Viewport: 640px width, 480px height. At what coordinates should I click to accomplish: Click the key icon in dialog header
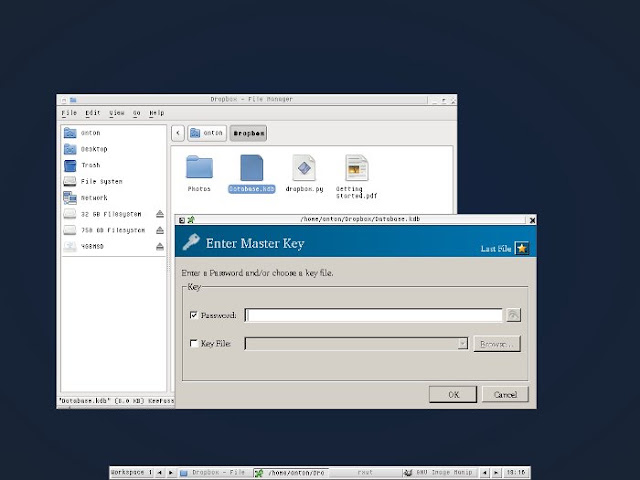coord(191,242)
